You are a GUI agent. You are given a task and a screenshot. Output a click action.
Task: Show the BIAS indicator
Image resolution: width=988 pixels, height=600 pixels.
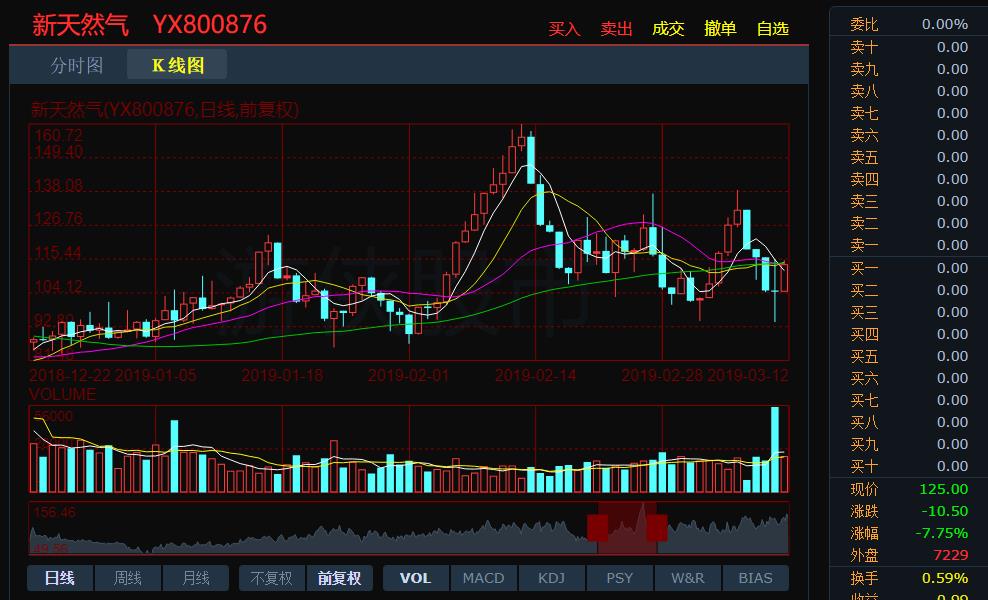click(x=755, y=578)
